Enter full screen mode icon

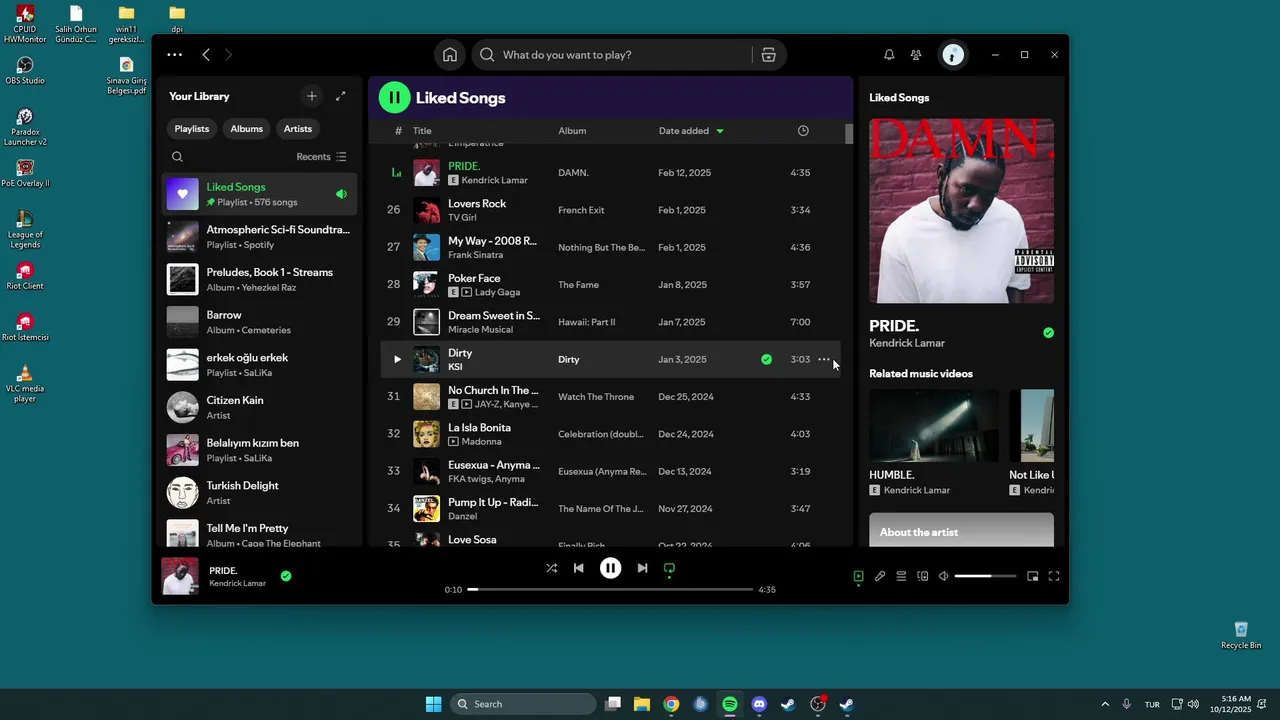(x=1054, y=576)
